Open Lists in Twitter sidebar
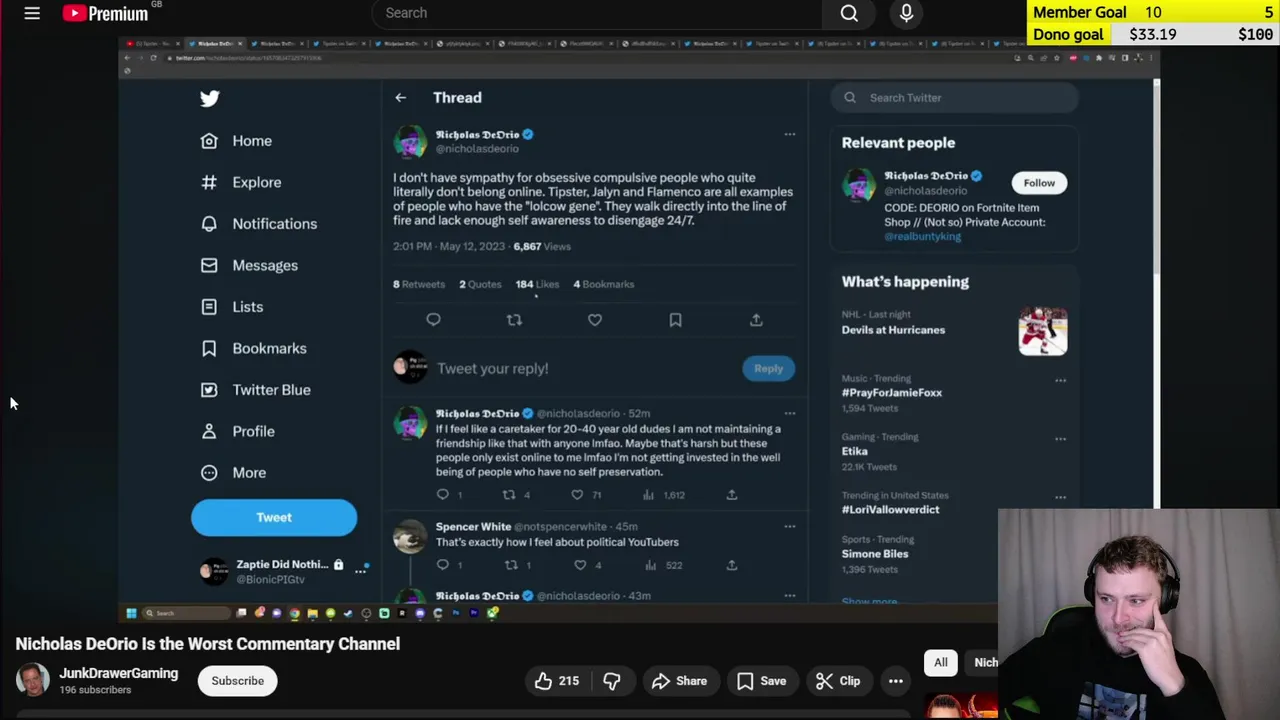 pyautogui.click(x=232, y=307)
